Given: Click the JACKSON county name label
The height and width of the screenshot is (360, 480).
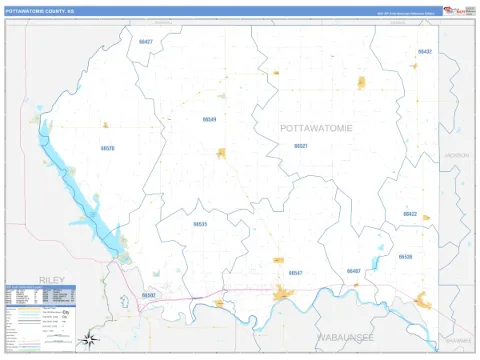Looking at the screenshot, I should click(457, 155).
